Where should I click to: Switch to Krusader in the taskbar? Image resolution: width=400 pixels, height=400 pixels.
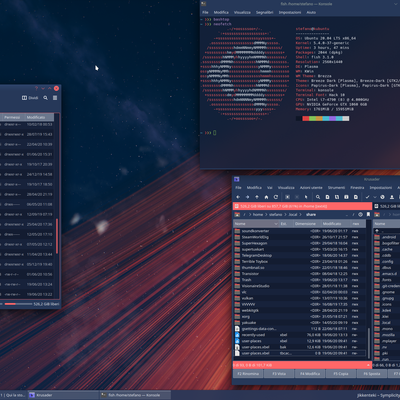click(63, 395)
